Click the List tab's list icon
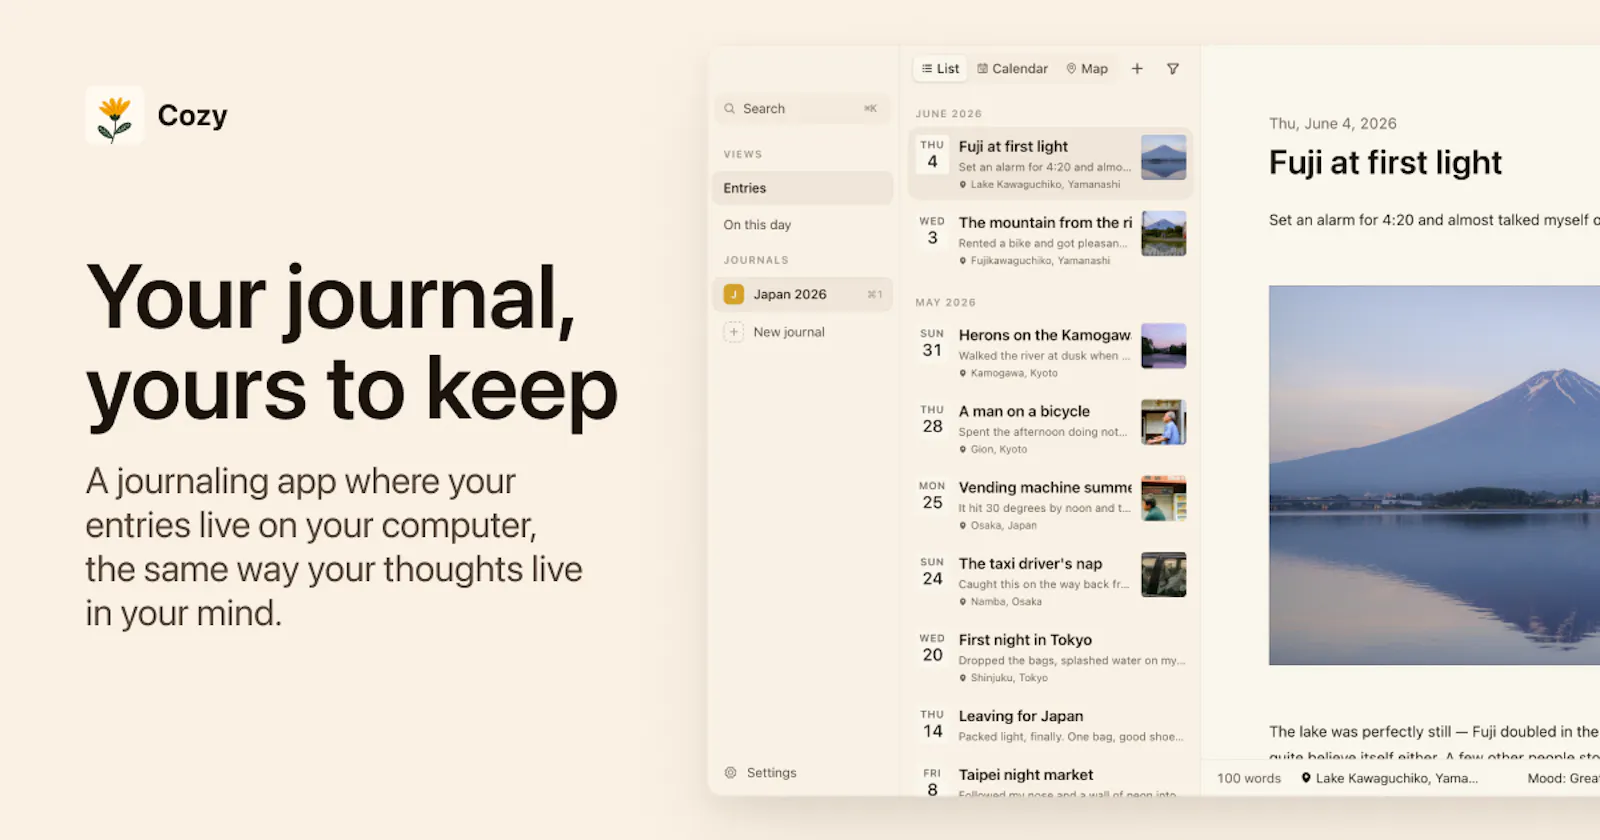Screen dimensions: 1600x840 pos(927,69)
